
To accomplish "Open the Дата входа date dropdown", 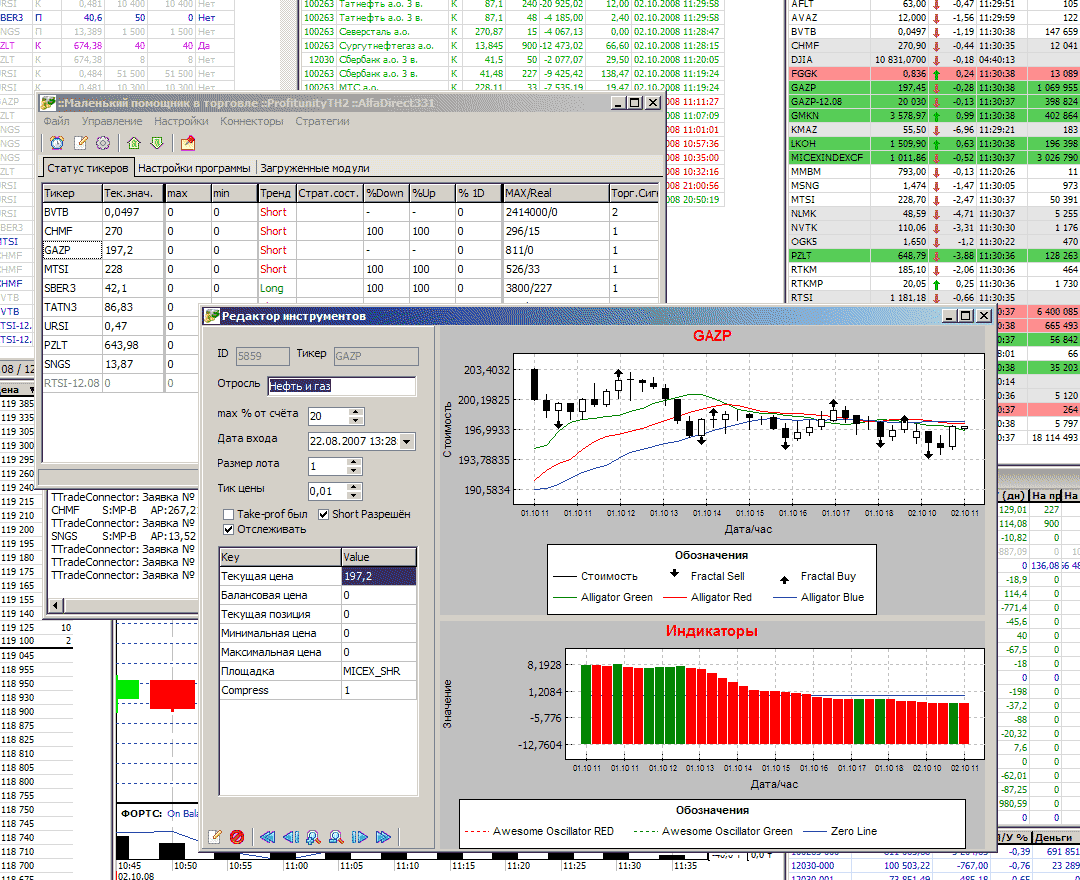I will 406,441.
